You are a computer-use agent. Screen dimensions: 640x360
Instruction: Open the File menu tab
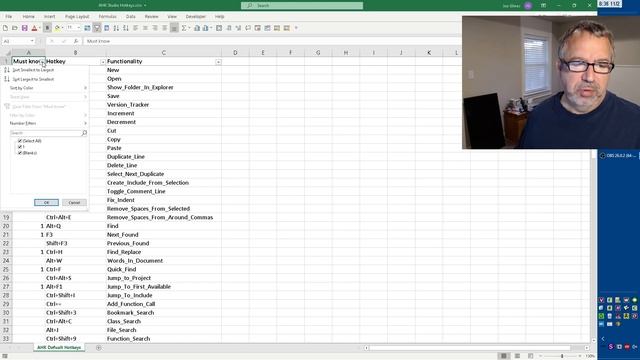coord(9,17)
